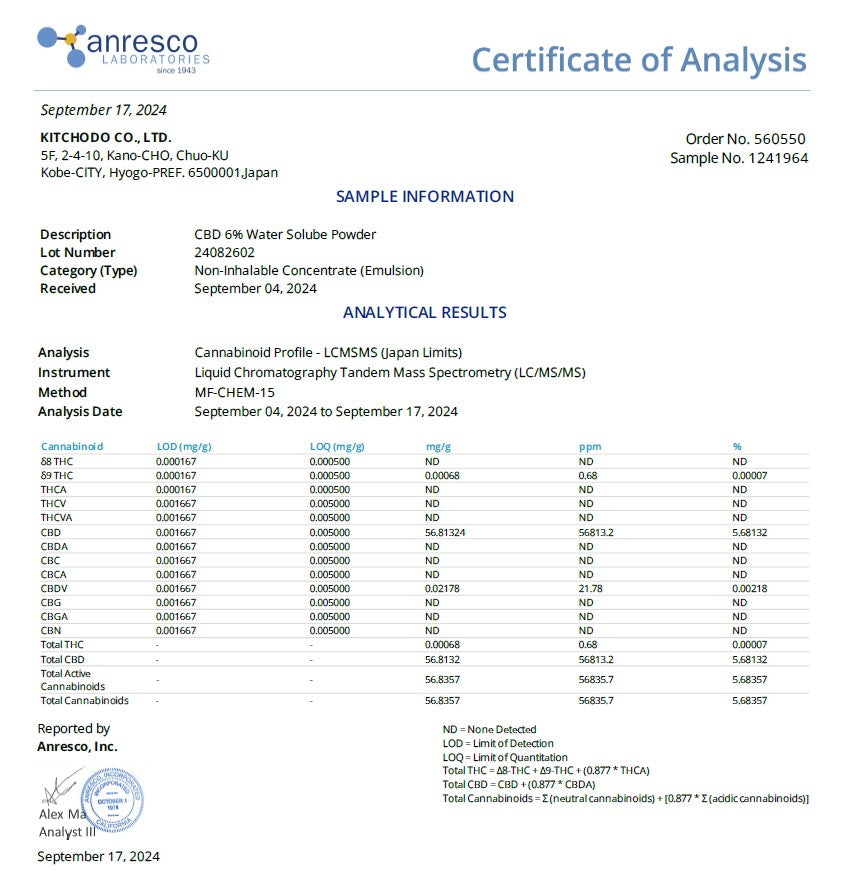
Task: Click the CBN row label
Action: 51,631
